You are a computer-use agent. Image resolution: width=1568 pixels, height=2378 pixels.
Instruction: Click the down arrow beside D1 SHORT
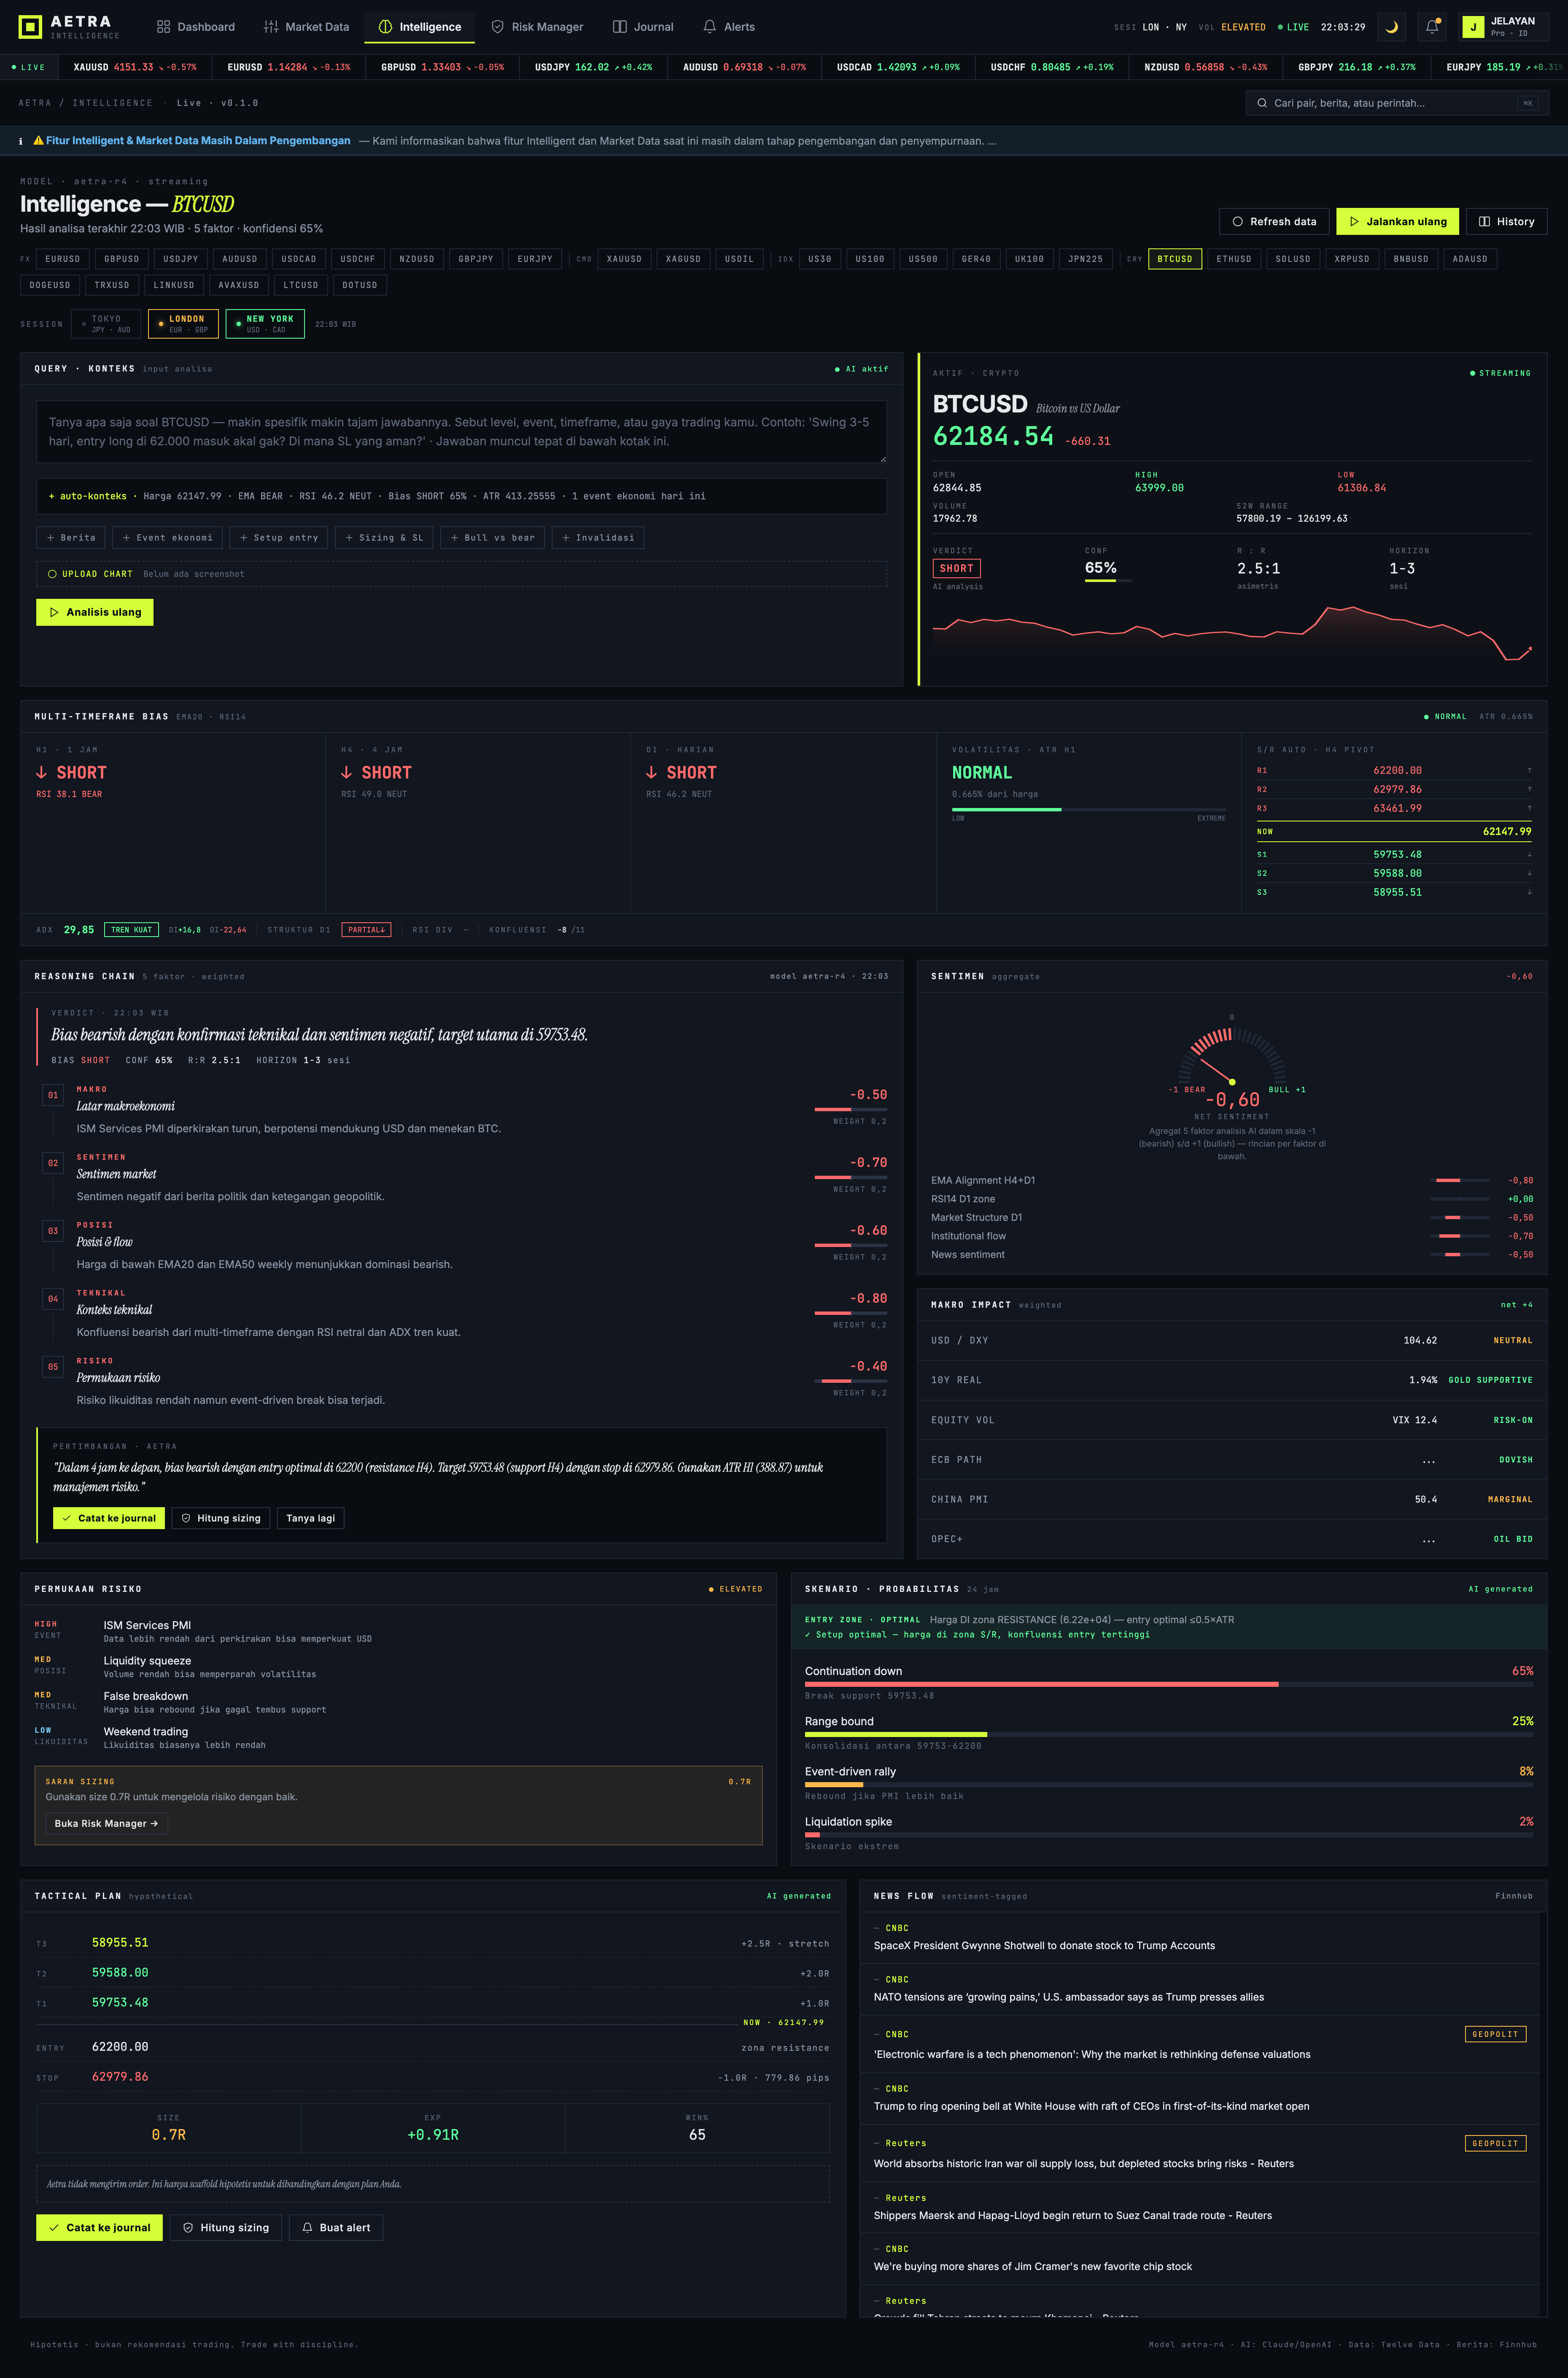point(651,772)
